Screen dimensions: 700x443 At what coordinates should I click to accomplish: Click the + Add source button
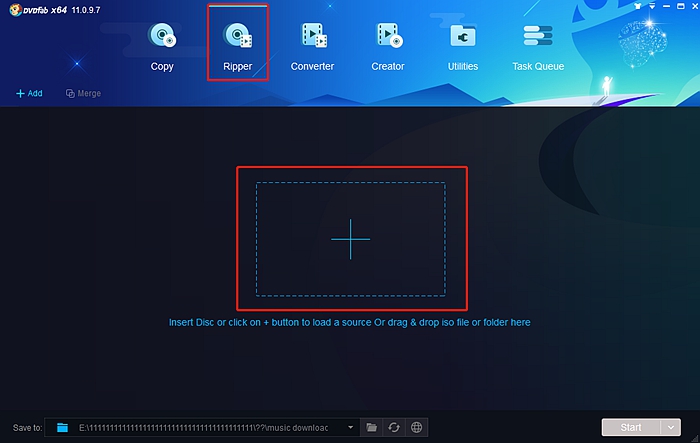coord(29,94)
